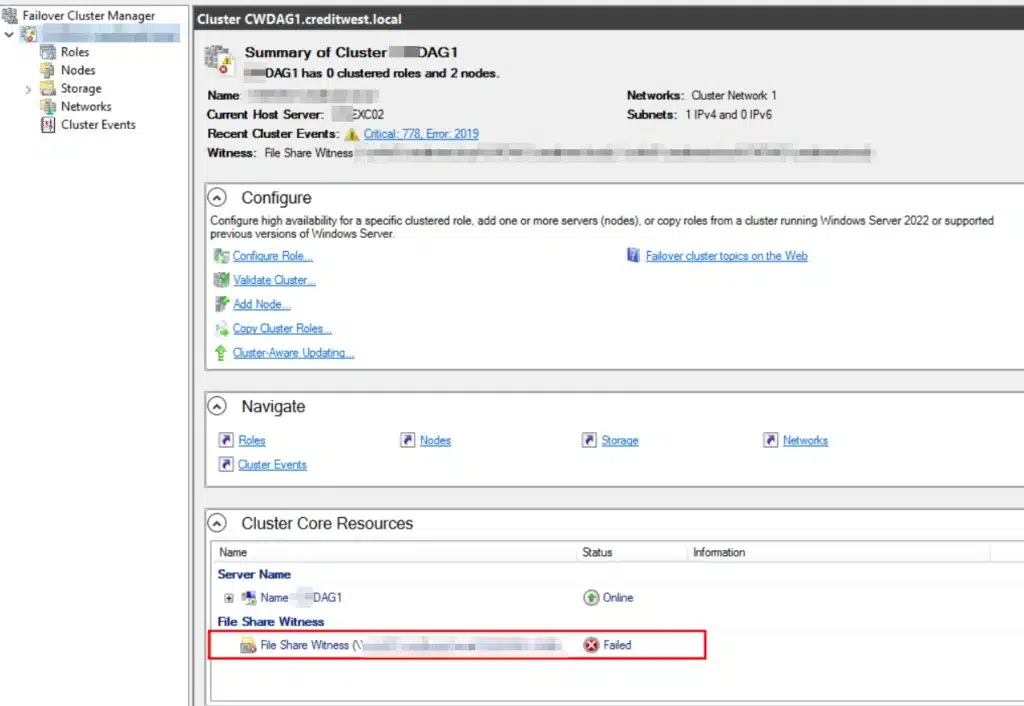Expand the Server Name resource plus box

(x=229, y=598)
